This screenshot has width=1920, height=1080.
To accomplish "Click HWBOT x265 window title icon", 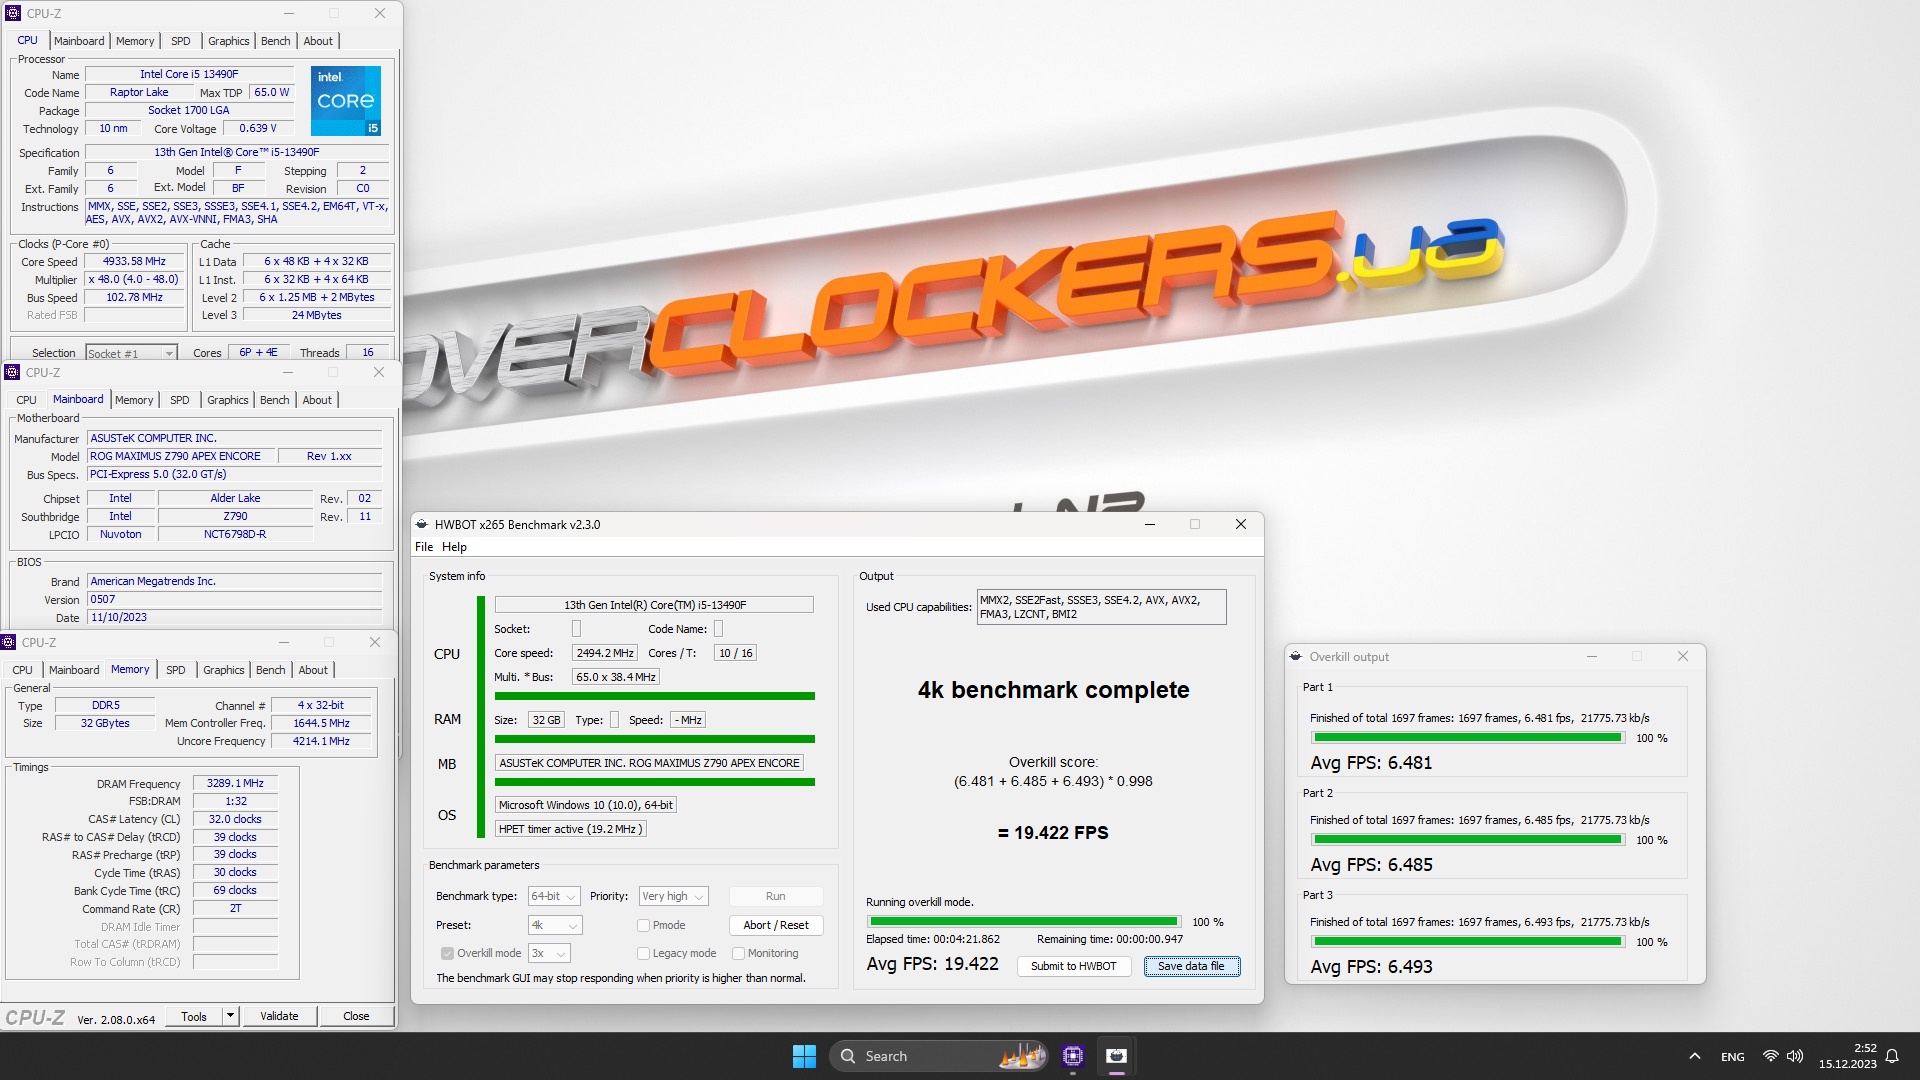I will coord(422,524).
